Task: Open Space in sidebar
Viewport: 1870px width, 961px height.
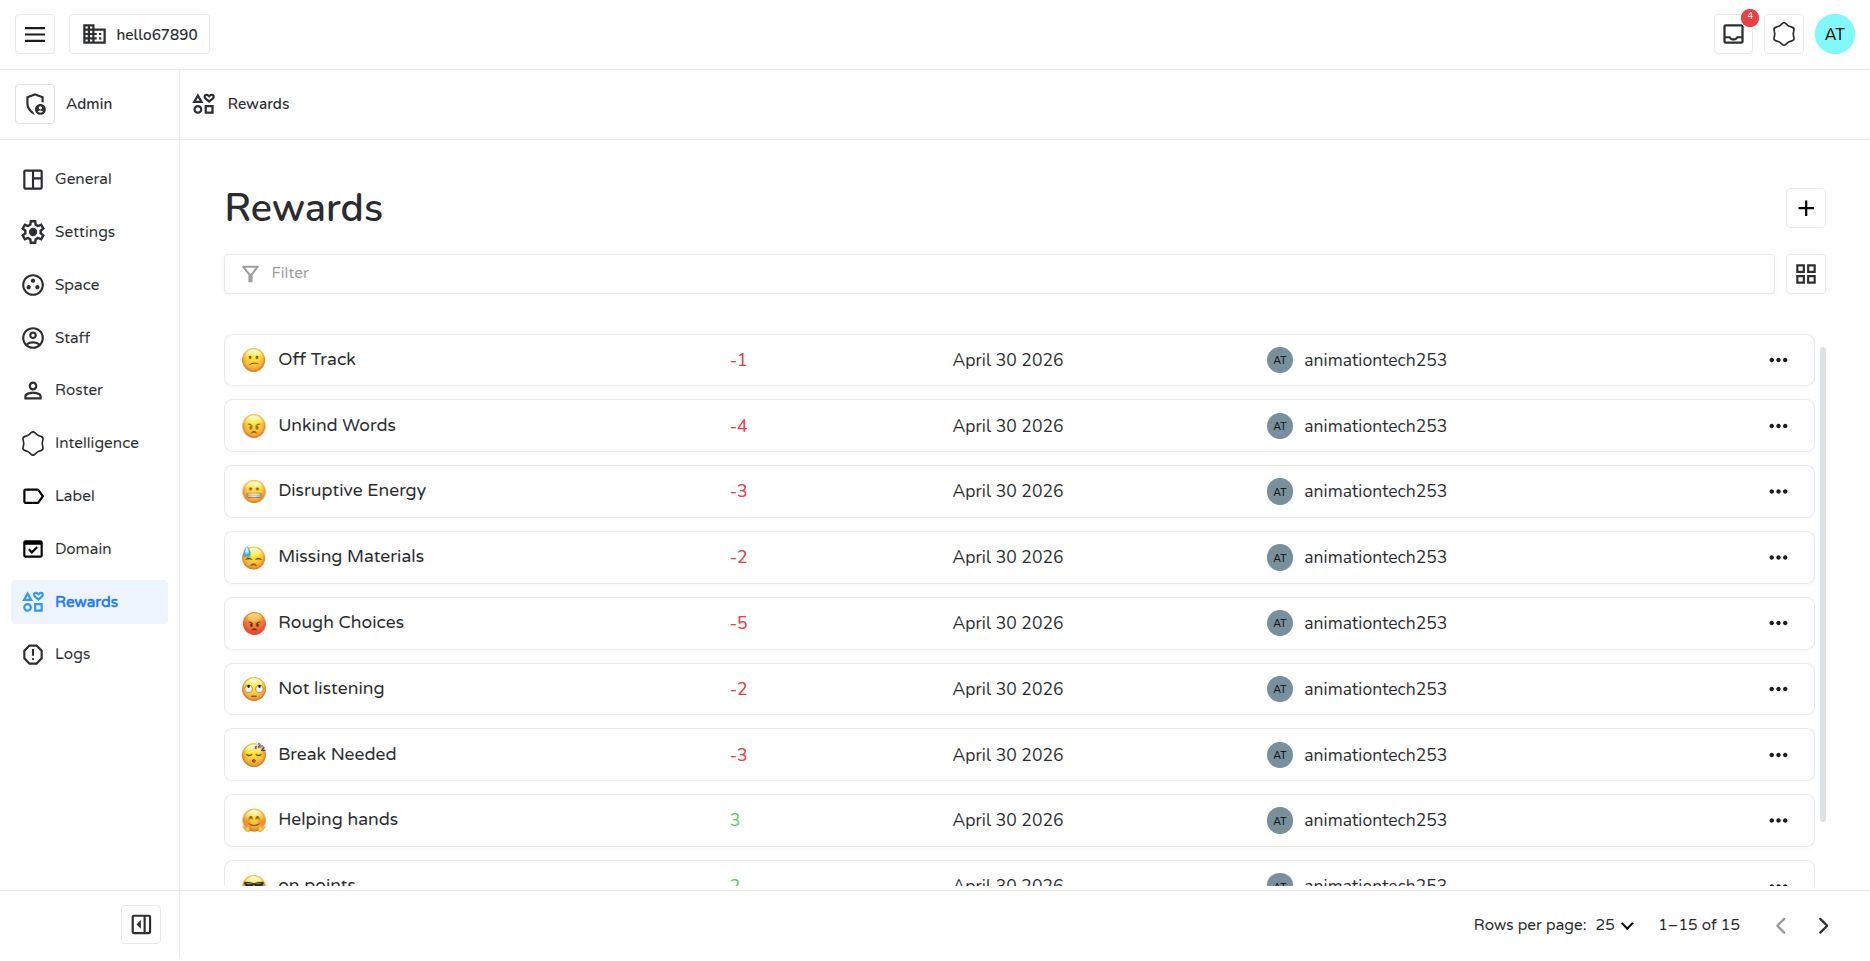Action: coord(89,285)
